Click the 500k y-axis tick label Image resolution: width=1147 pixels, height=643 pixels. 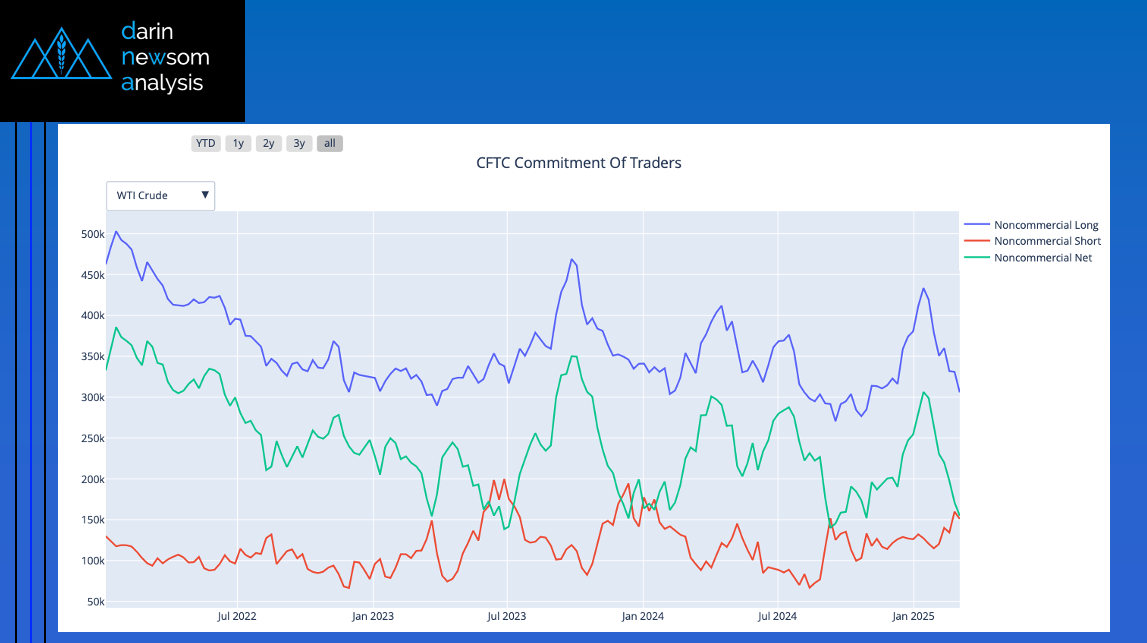93,234
